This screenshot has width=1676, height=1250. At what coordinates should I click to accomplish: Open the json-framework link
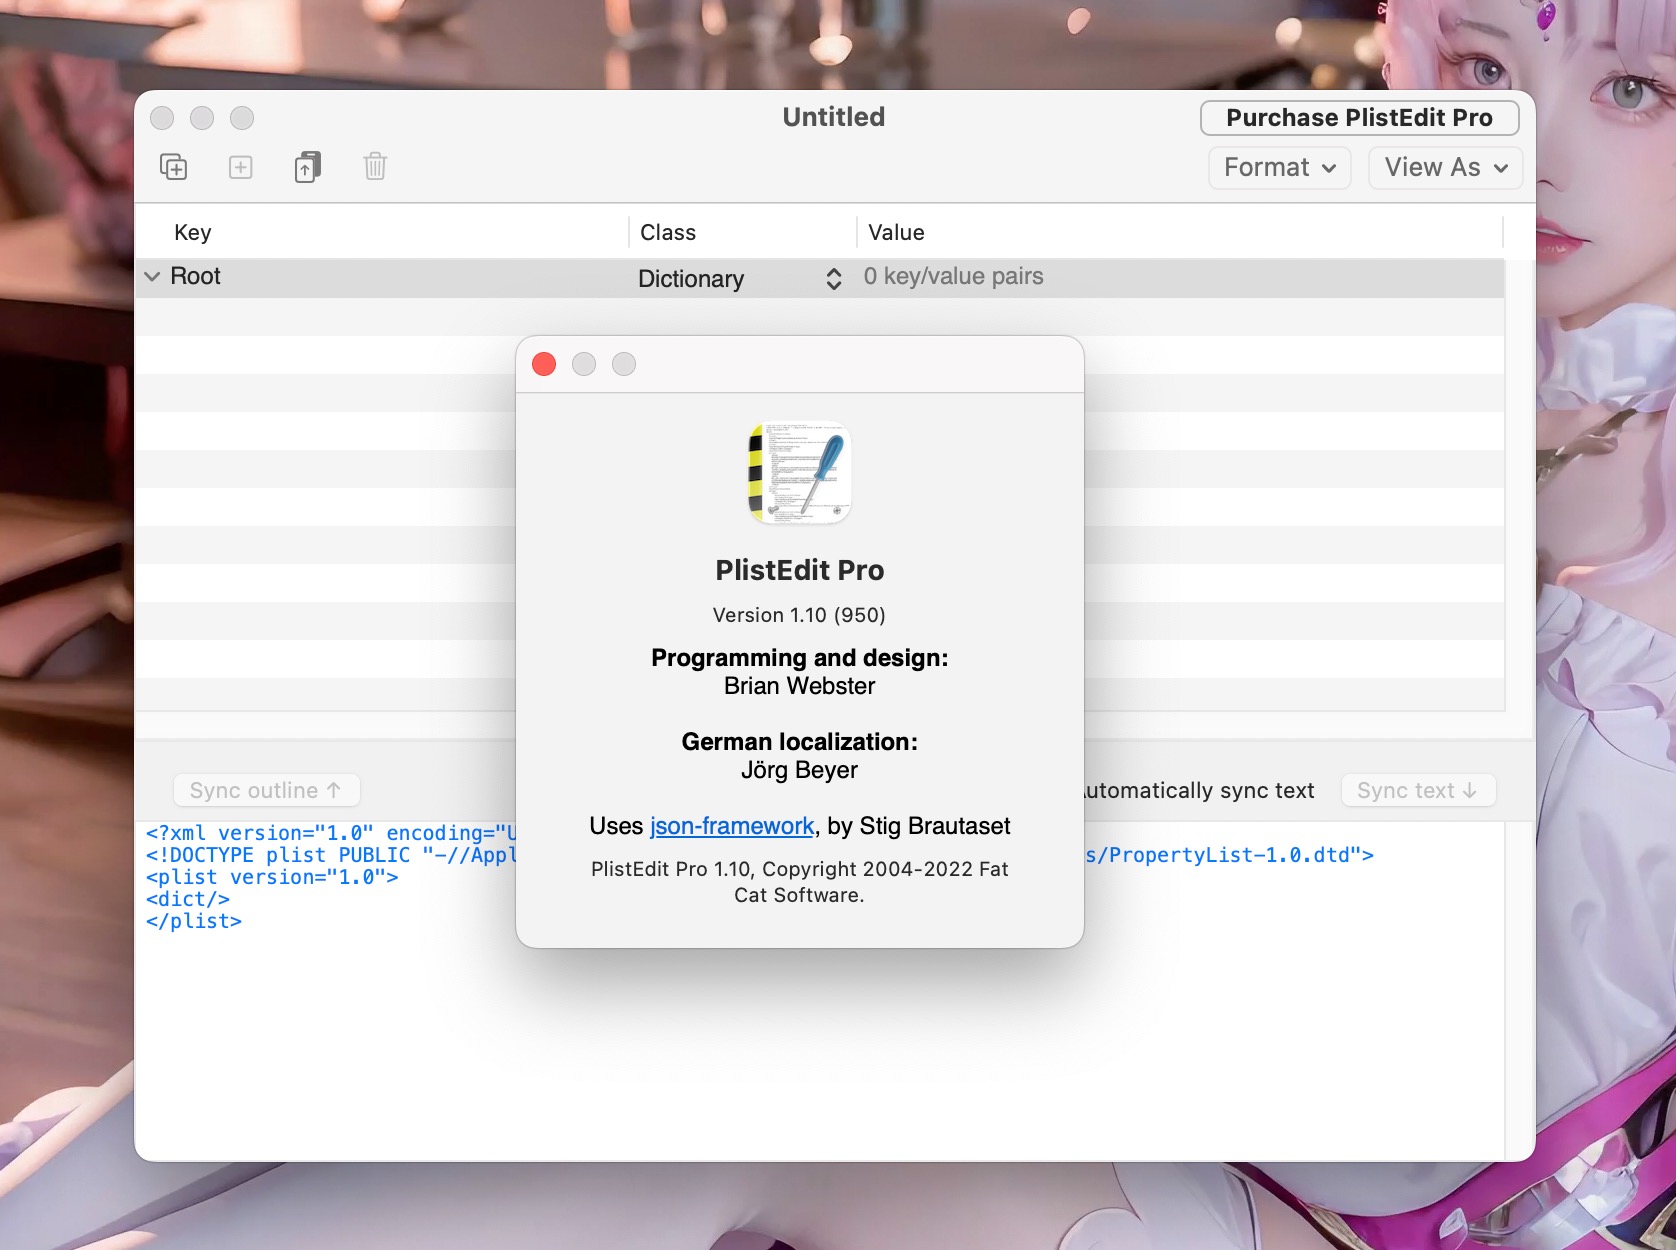click(x=732, y=826)
